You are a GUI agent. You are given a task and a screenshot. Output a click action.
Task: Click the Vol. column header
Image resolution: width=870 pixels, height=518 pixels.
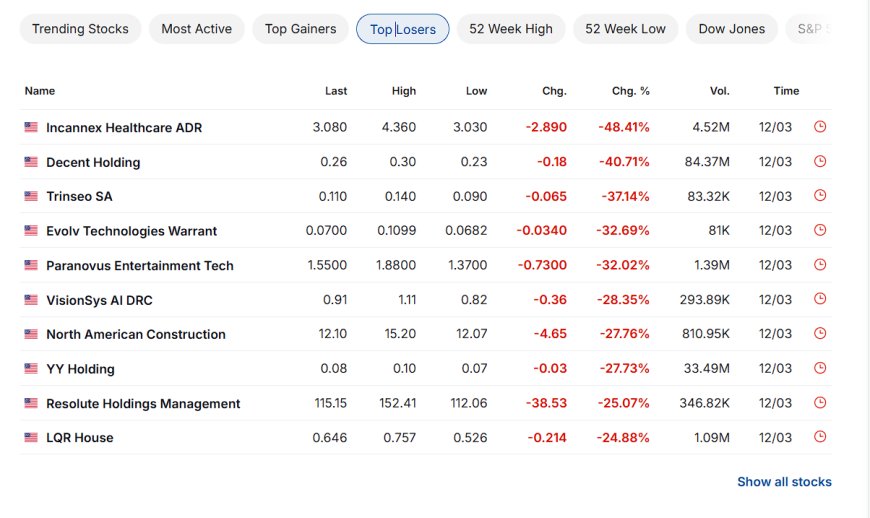720,91
